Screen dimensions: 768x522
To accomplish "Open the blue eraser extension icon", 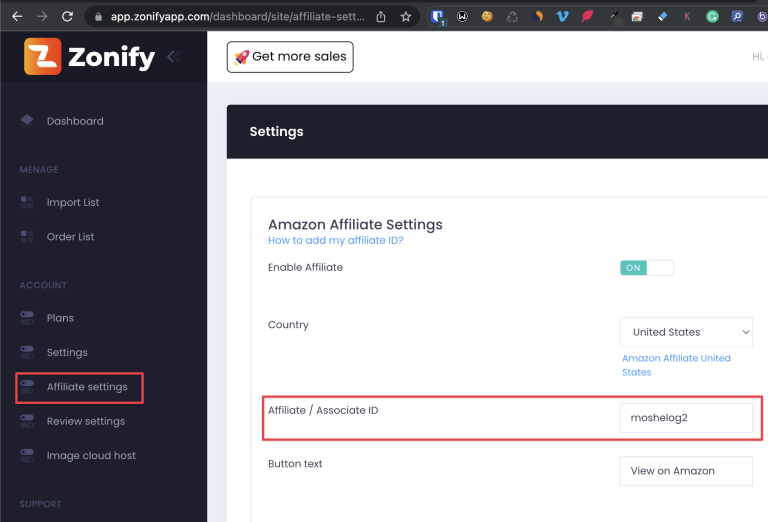I will 663,17.
